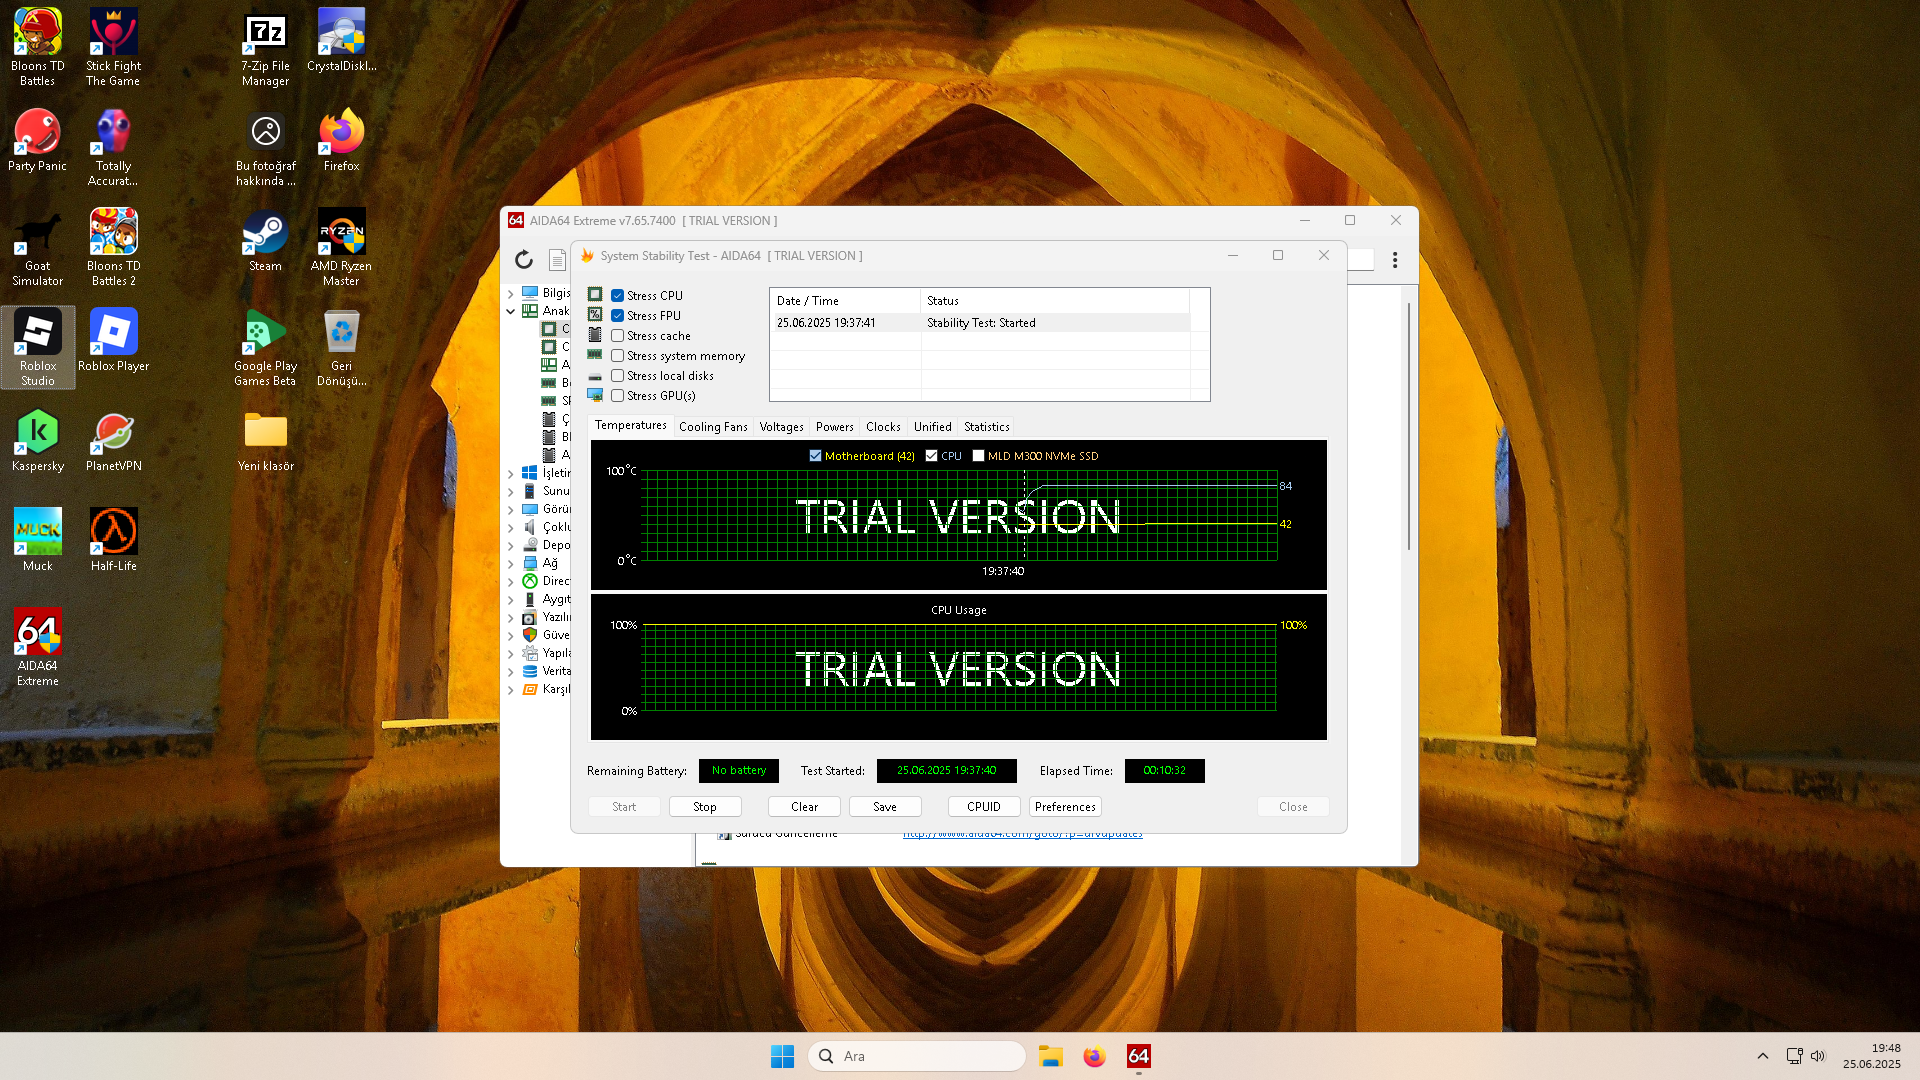Image resolution: width=1920 pixels, height=1080 pixels.
Task: Click the Save button
Action: click(885, 807)
